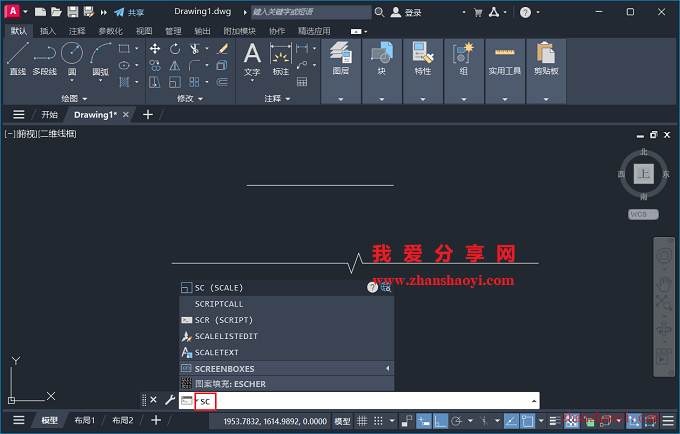680x434 pixels.
Task: Expand the Block (块) panel dropdown
Action: pos(382,99)
